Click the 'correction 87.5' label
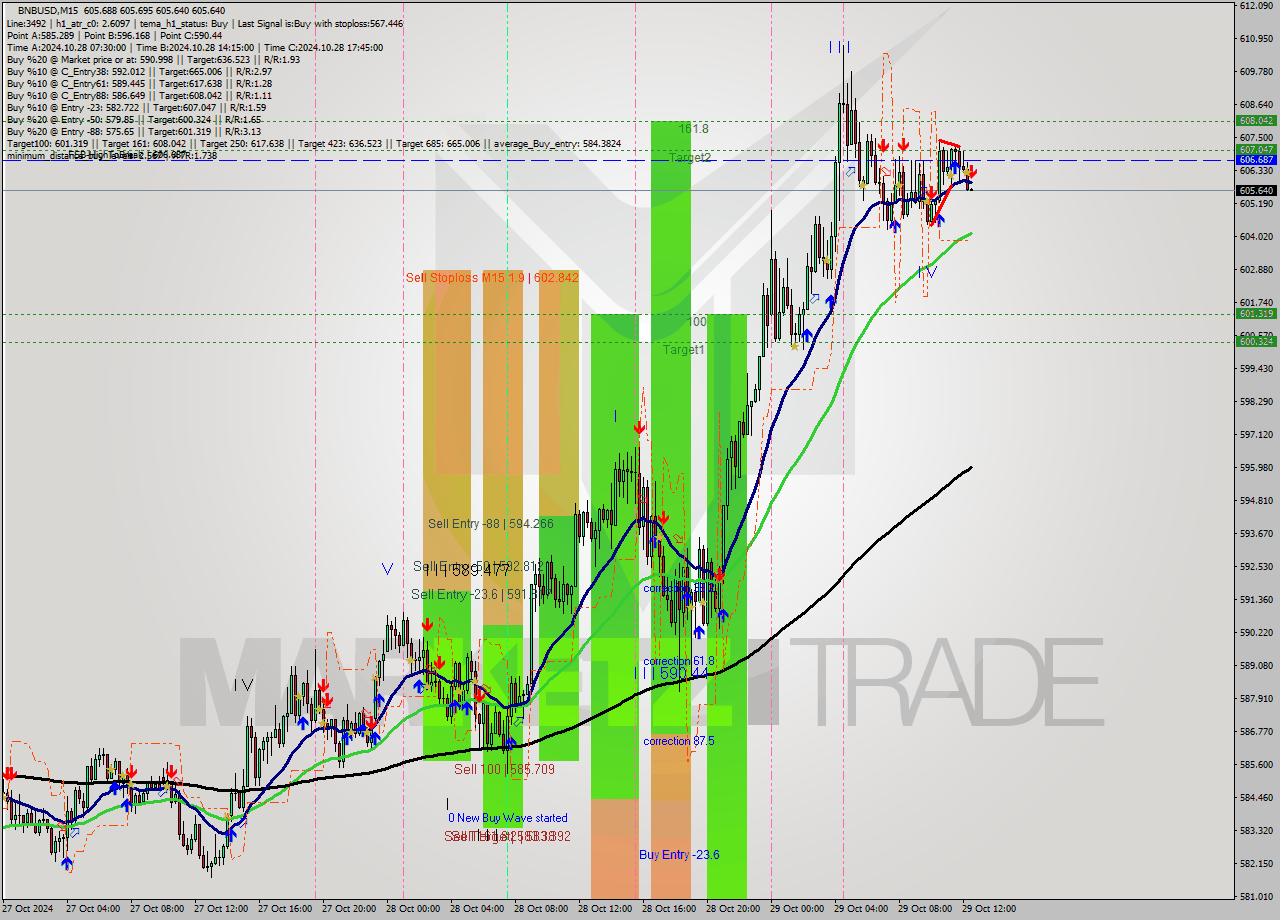This screenshot has height=920, width=1280. coord(679,741)
